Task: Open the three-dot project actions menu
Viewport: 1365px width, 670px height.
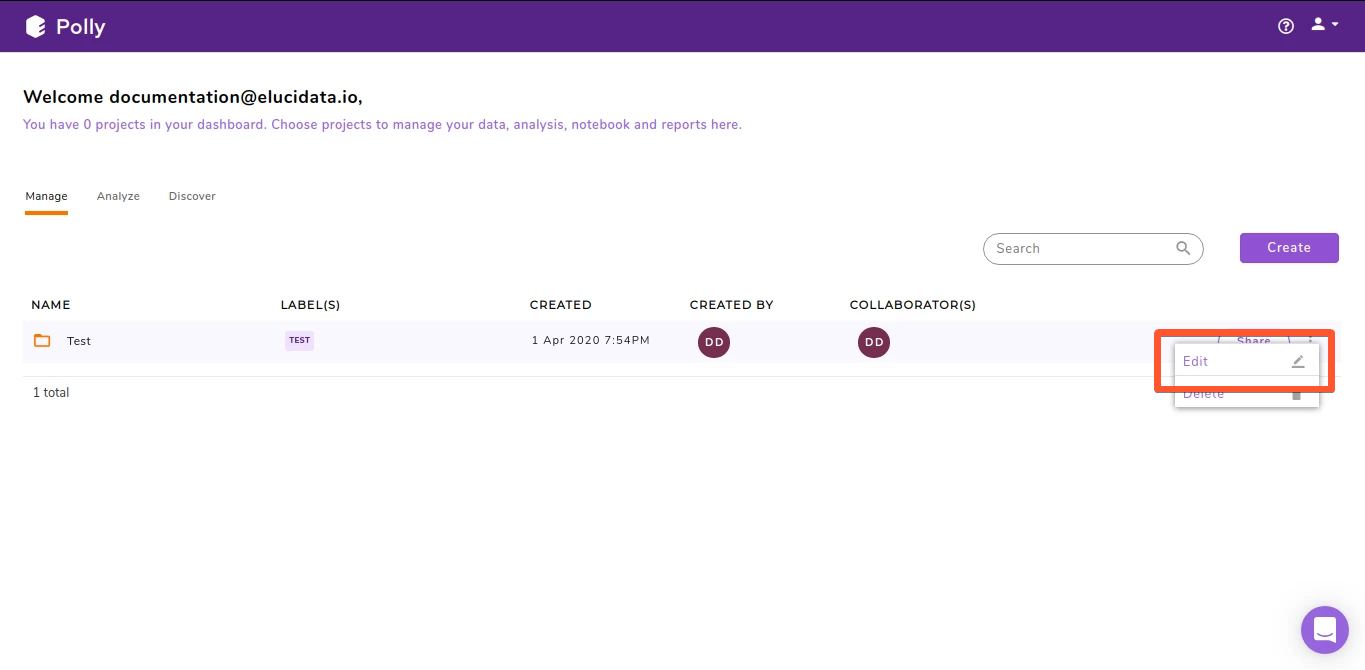Action: tap(1309, 341)
